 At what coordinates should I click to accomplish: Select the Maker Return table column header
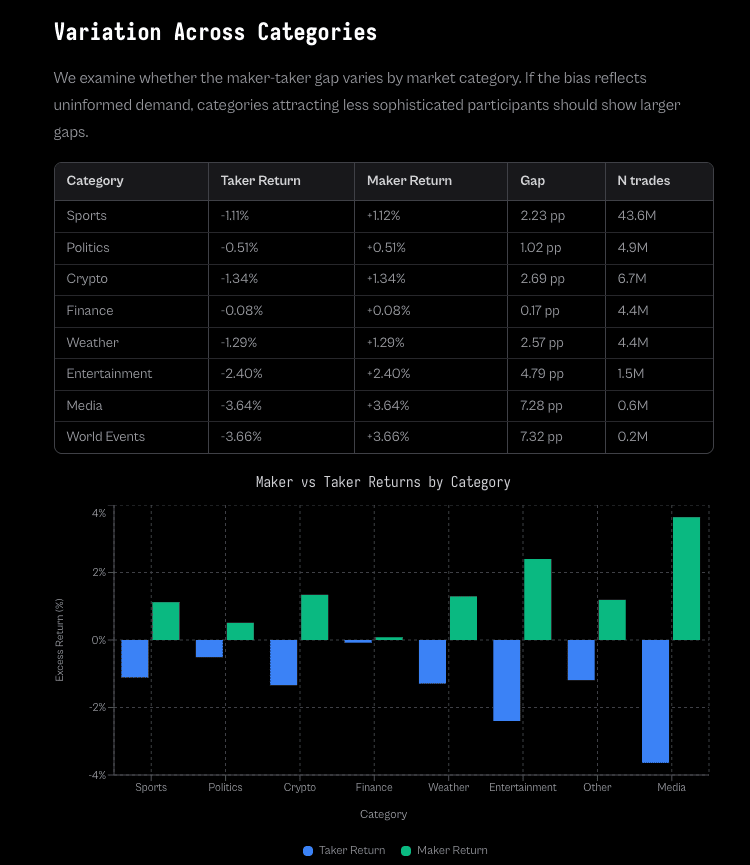pyautogui.click(x=409, y=181)
